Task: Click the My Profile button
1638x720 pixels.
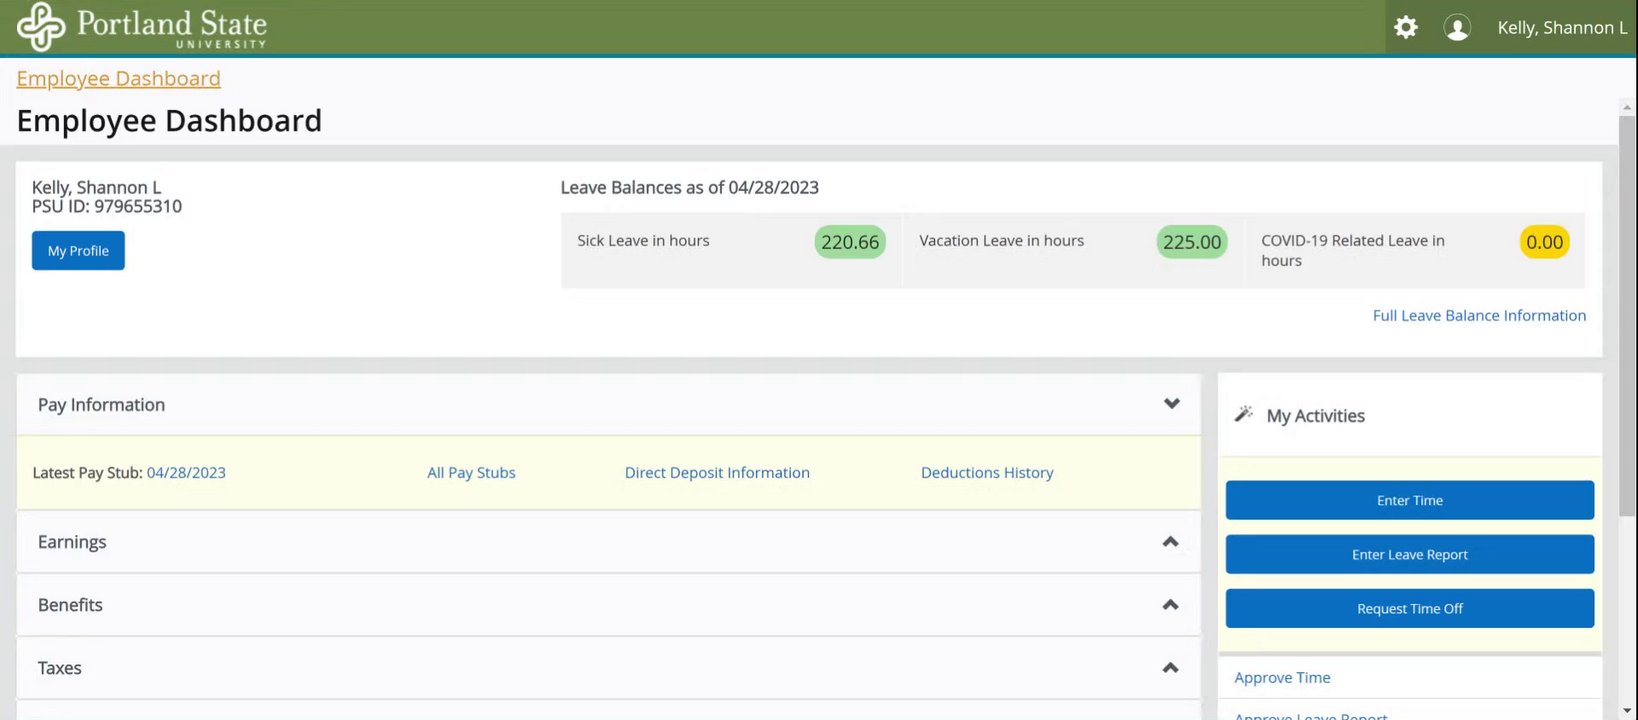Action: 78,251
